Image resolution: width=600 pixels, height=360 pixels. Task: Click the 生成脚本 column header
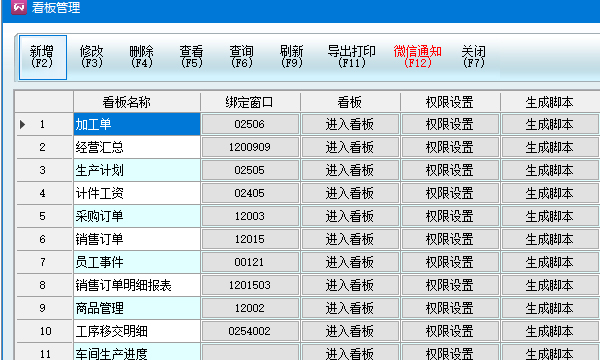click(x=550, y=102)
